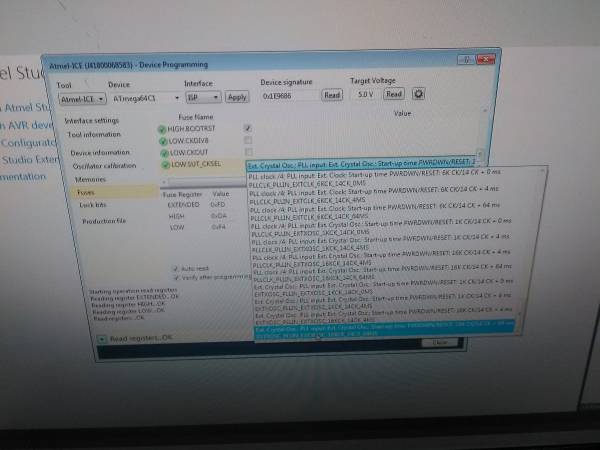Open the Tool dropdown showing Atmel-ICE
This screenshot has width=600, height=450.
(82, 99)
